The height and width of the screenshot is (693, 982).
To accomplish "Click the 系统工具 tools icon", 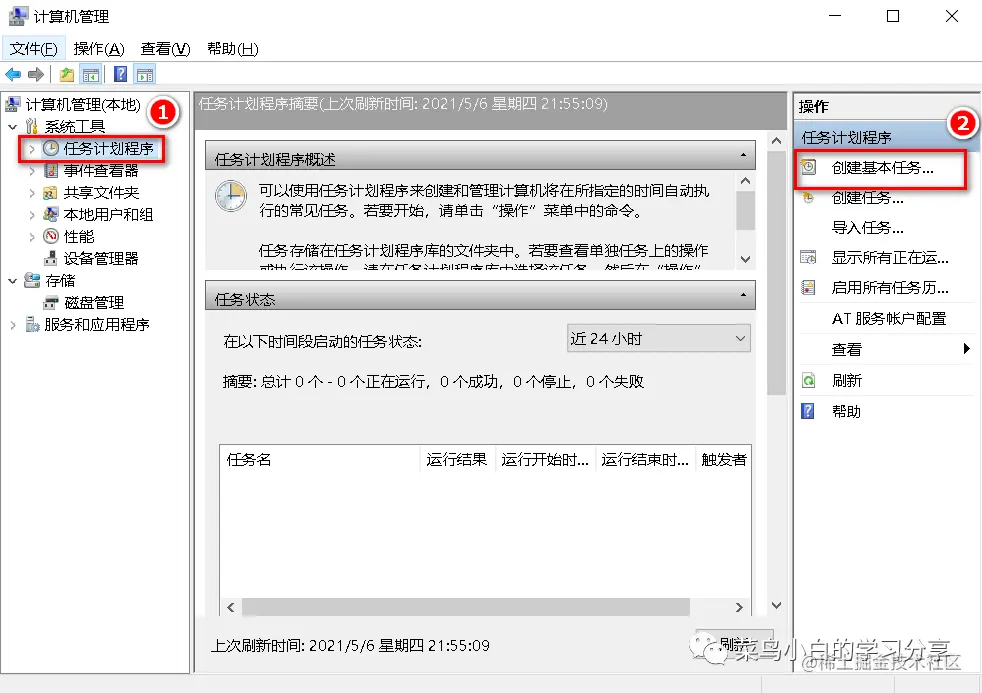I will [x=33, y=126].
